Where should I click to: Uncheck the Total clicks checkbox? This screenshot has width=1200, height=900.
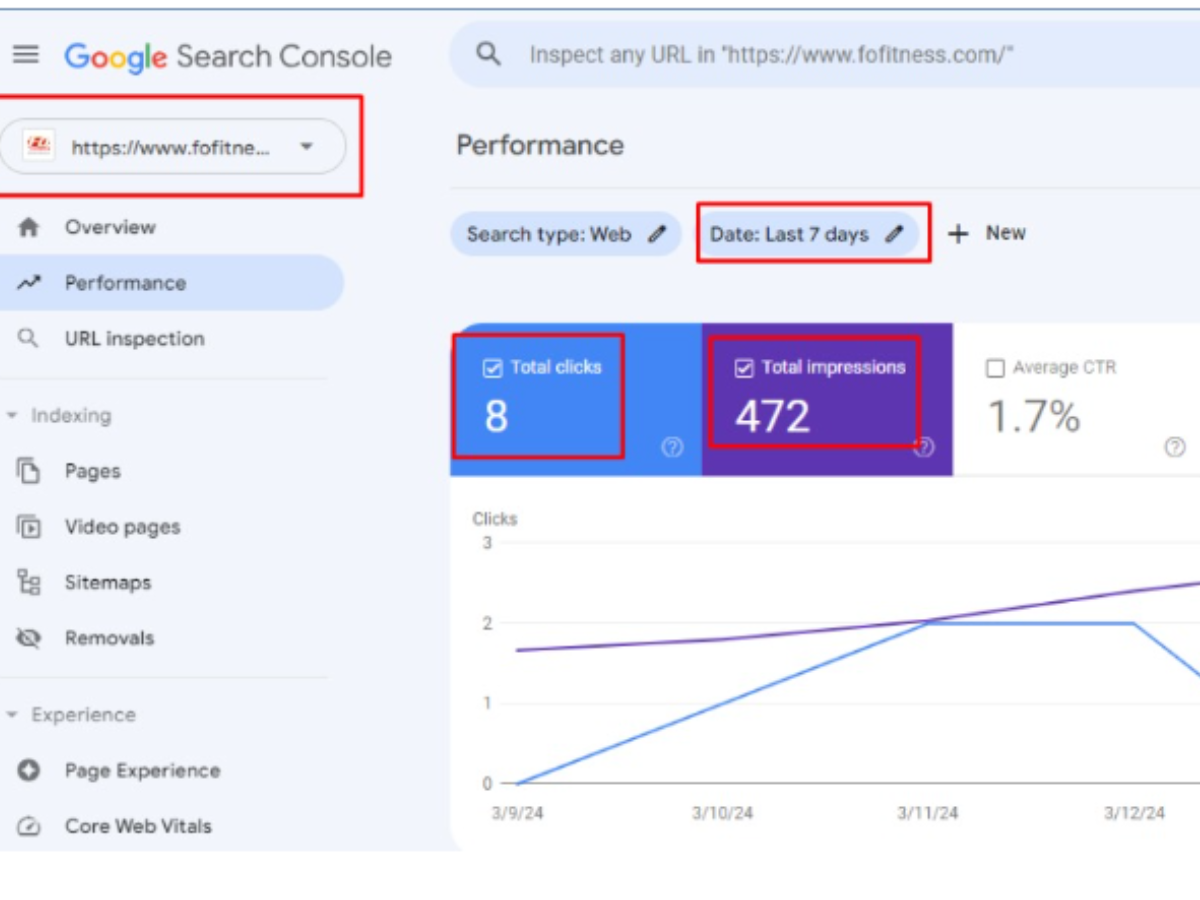point(492,368)
